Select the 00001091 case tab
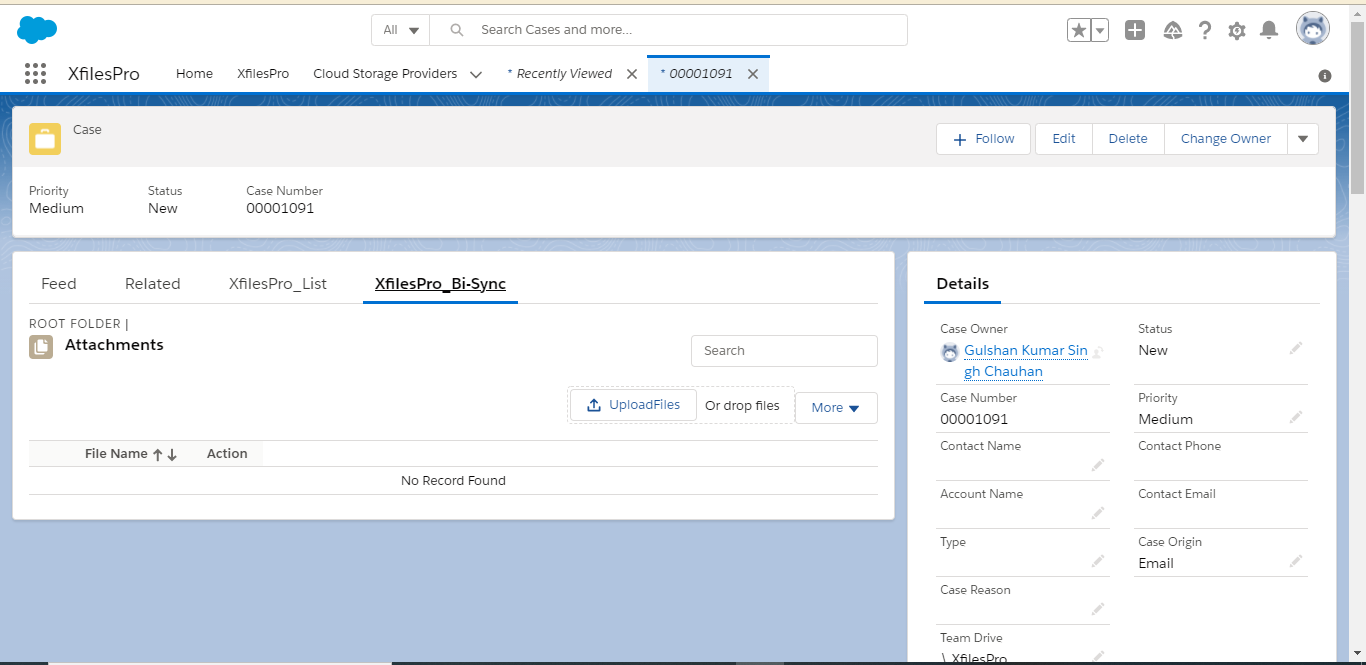Screen dimensions: 1366x665 [697, 74]
